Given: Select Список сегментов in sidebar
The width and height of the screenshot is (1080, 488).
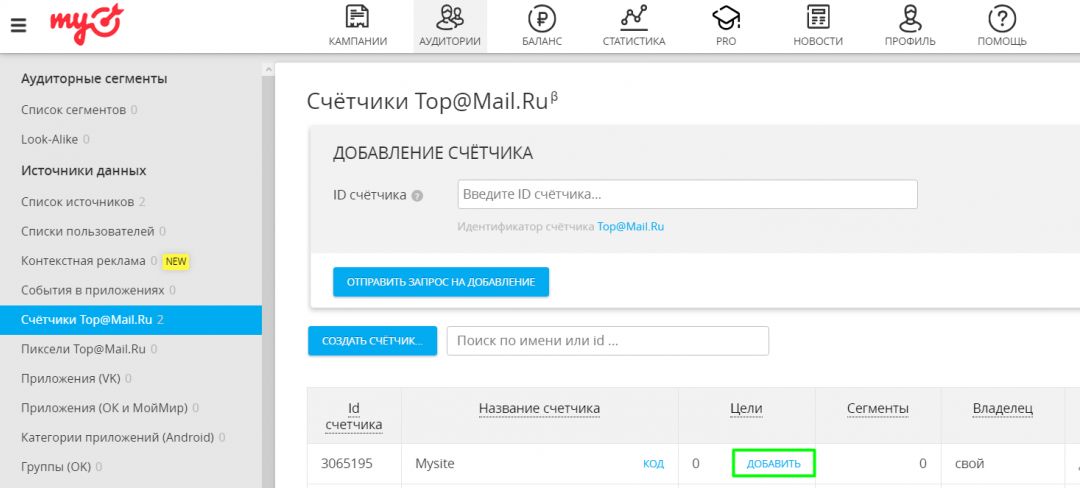Looking at the screenshot, I should [74, 109].
